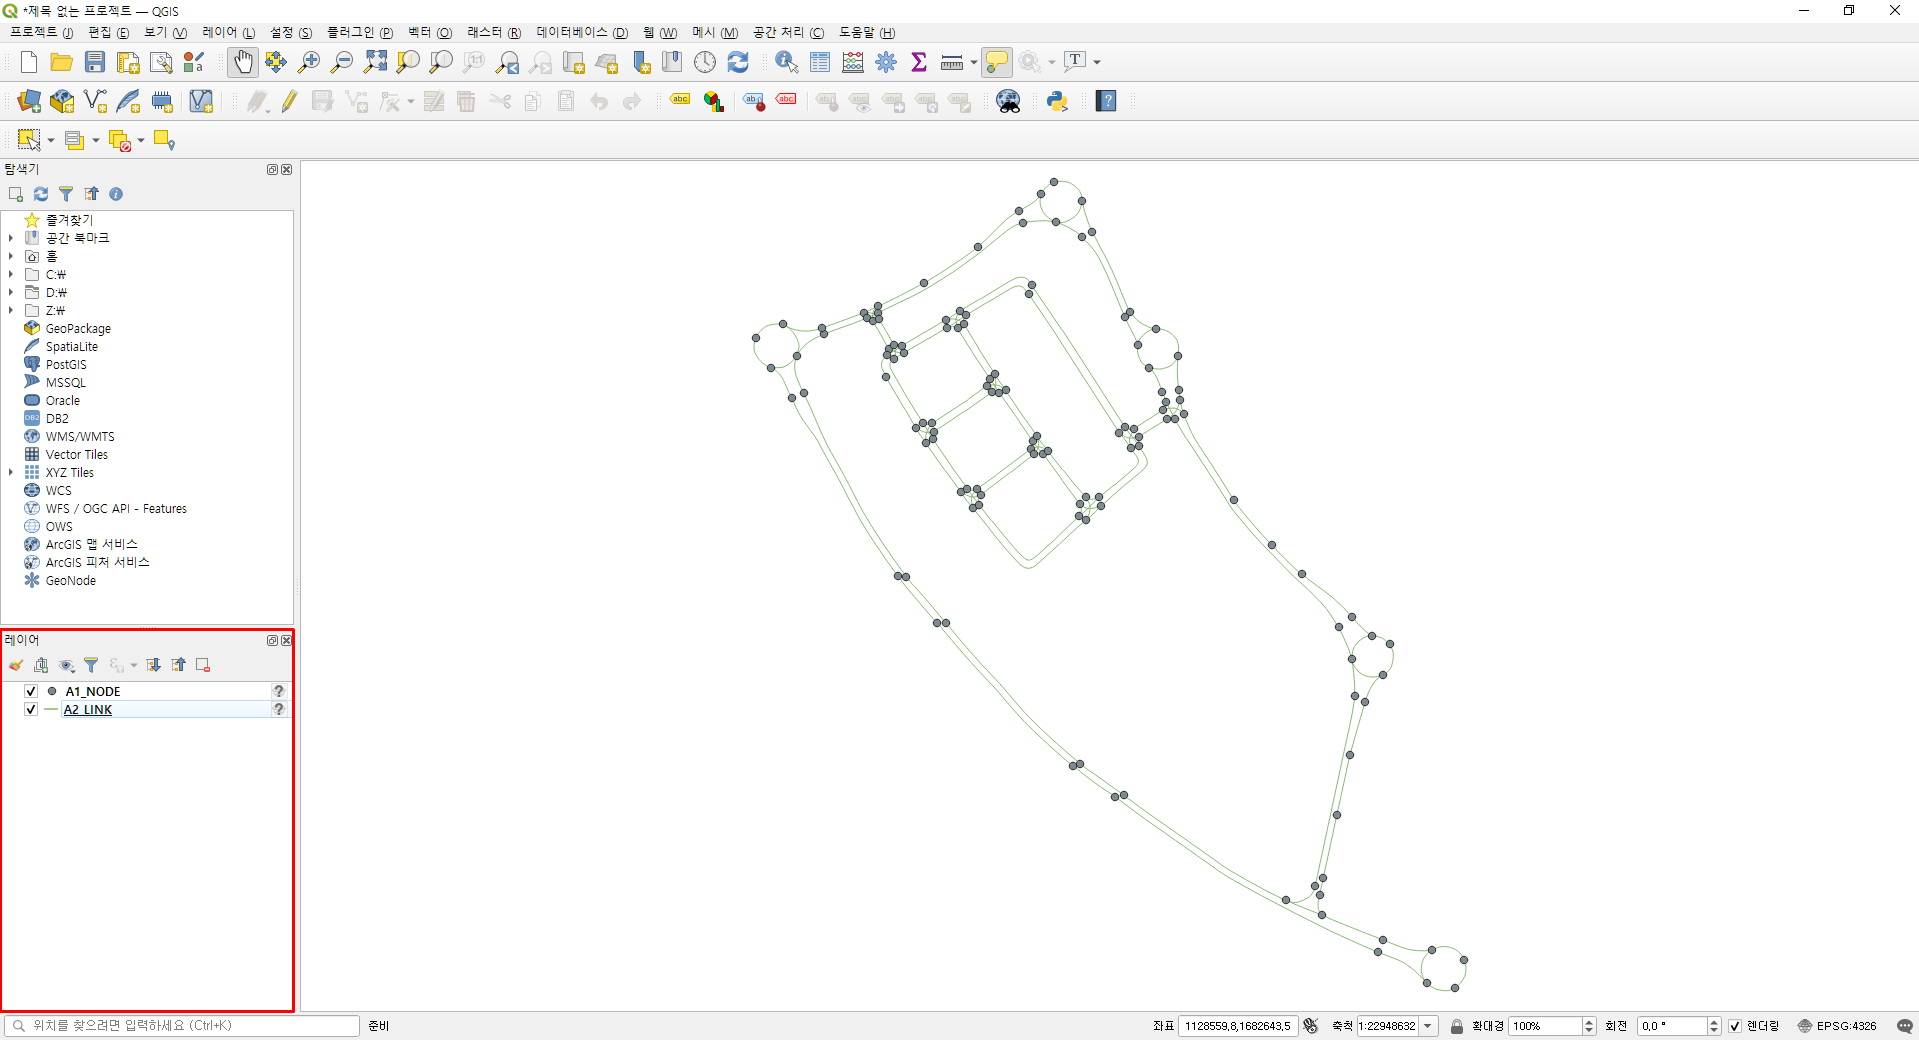Viewport: 1919px width, 1040px height.
Task: Select the Zoom Out tool
Action: point(342,62)
